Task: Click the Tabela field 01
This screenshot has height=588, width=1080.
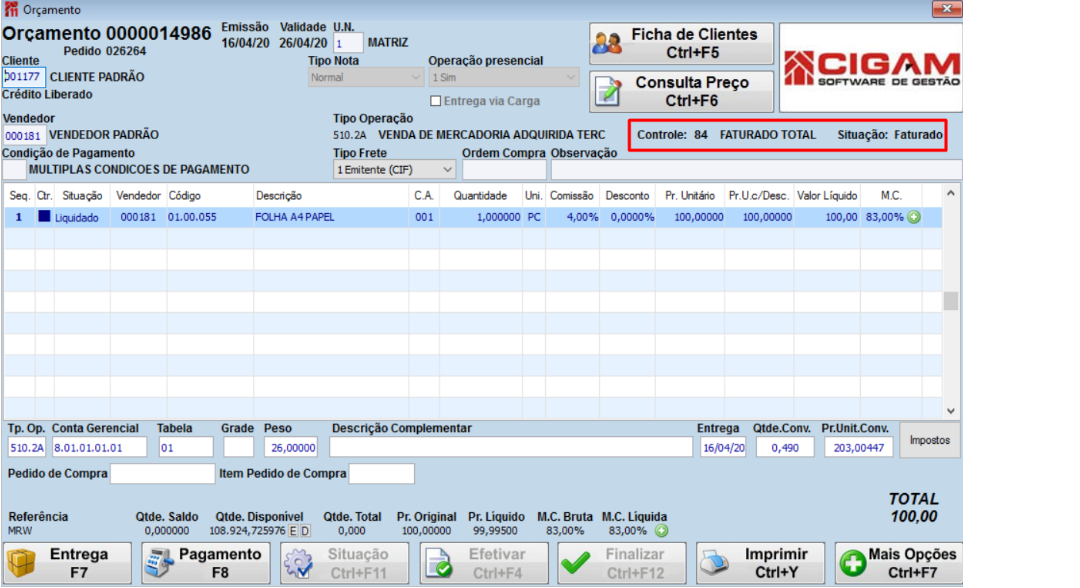Action: click(x=186, y=448)
